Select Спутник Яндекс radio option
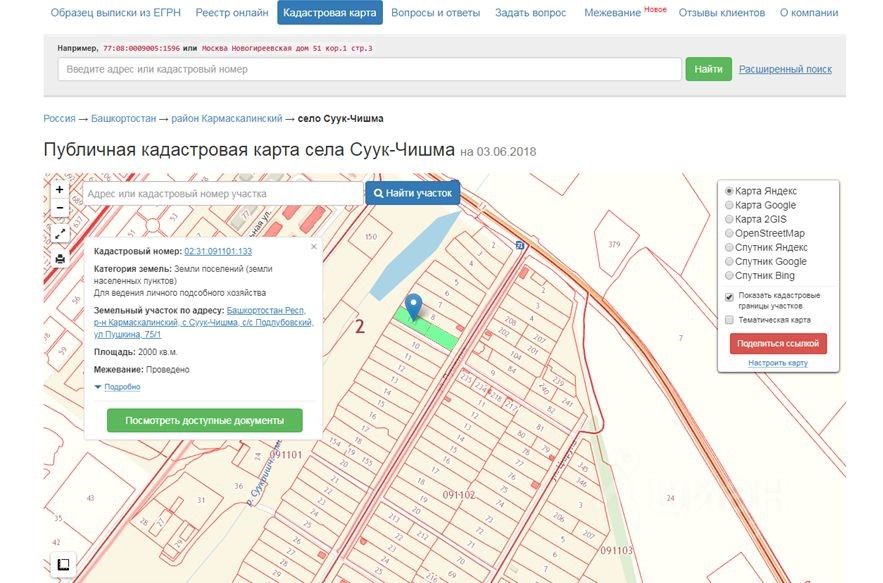Viewport: 883px width, 583px height. pyautogui.click(x=729, y=247)
